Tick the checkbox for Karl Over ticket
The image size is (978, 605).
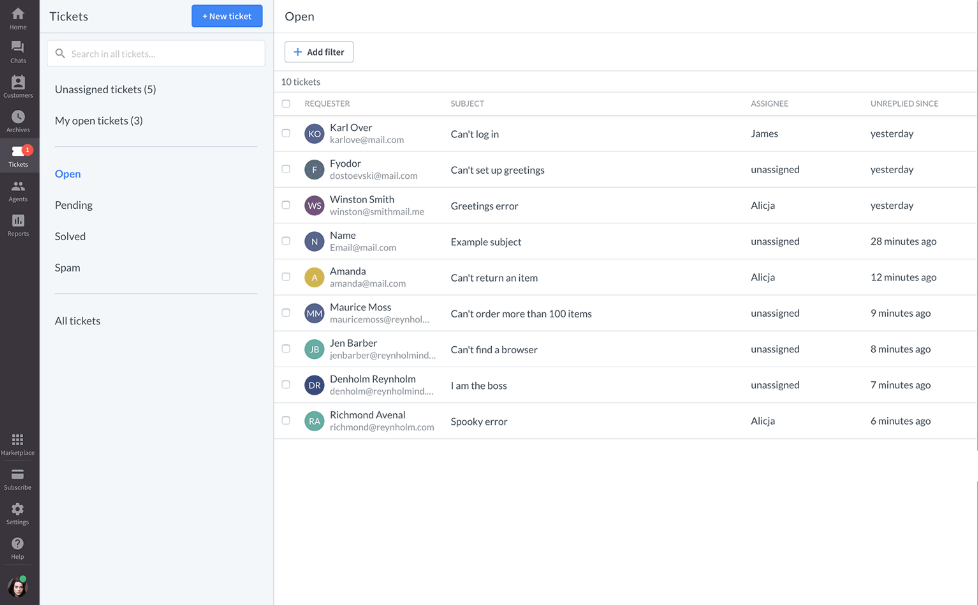click(x=286, y=133)
